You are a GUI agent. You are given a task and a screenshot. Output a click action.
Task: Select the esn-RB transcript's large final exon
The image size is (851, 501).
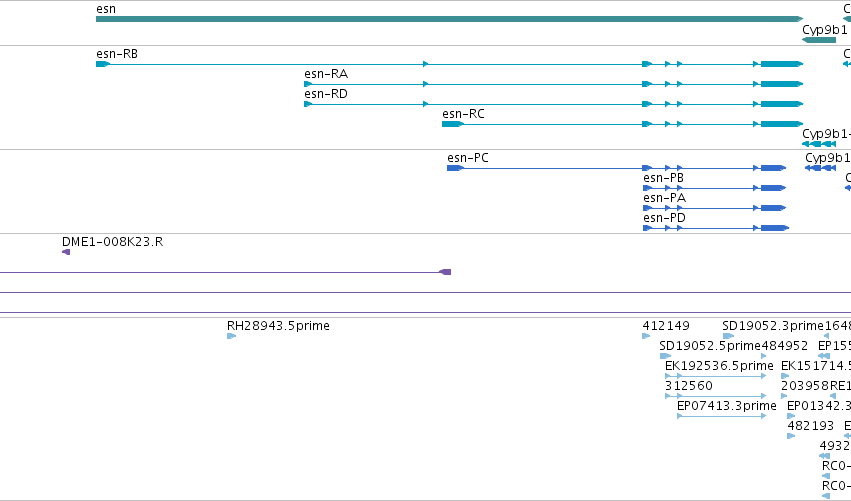(x=782, y=64)
